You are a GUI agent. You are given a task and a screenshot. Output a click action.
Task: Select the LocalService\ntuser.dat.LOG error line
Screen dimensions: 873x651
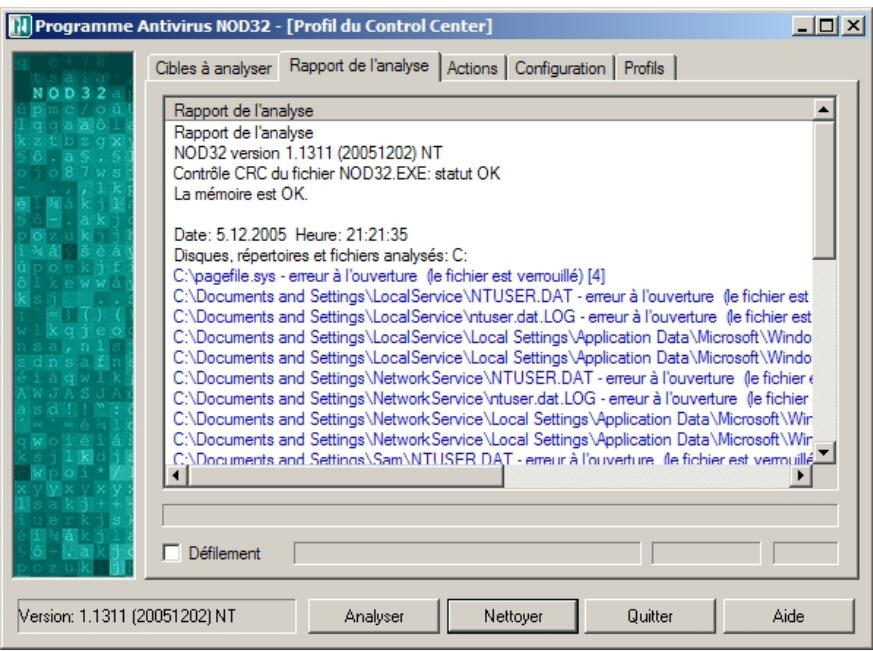click(492, 317)
